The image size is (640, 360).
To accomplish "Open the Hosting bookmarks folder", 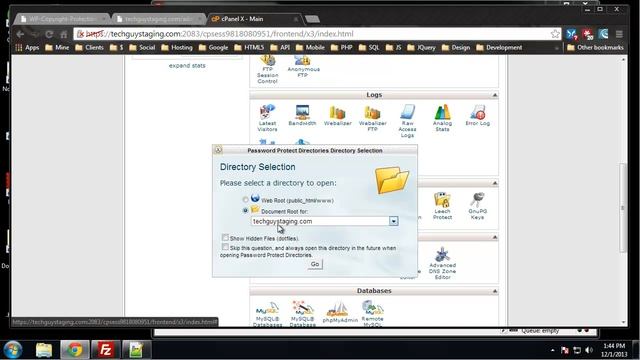I will coord(177,48).
